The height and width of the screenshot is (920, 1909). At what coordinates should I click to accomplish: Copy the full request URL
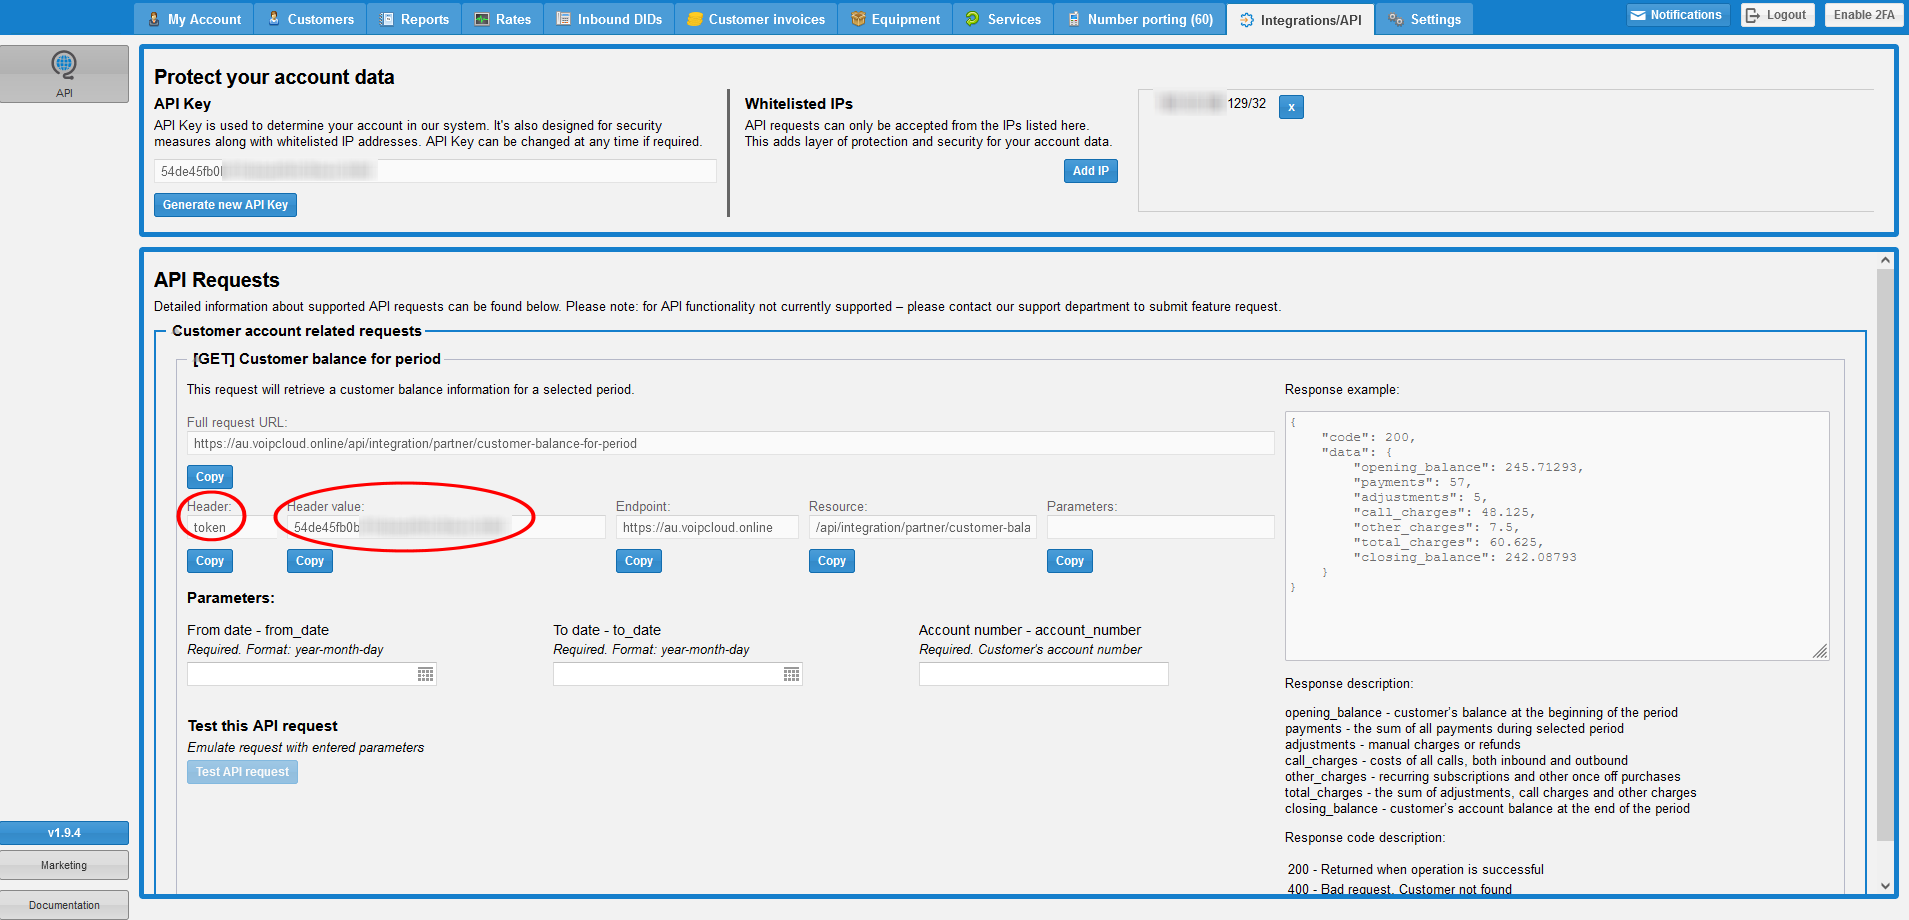[210, 477]
